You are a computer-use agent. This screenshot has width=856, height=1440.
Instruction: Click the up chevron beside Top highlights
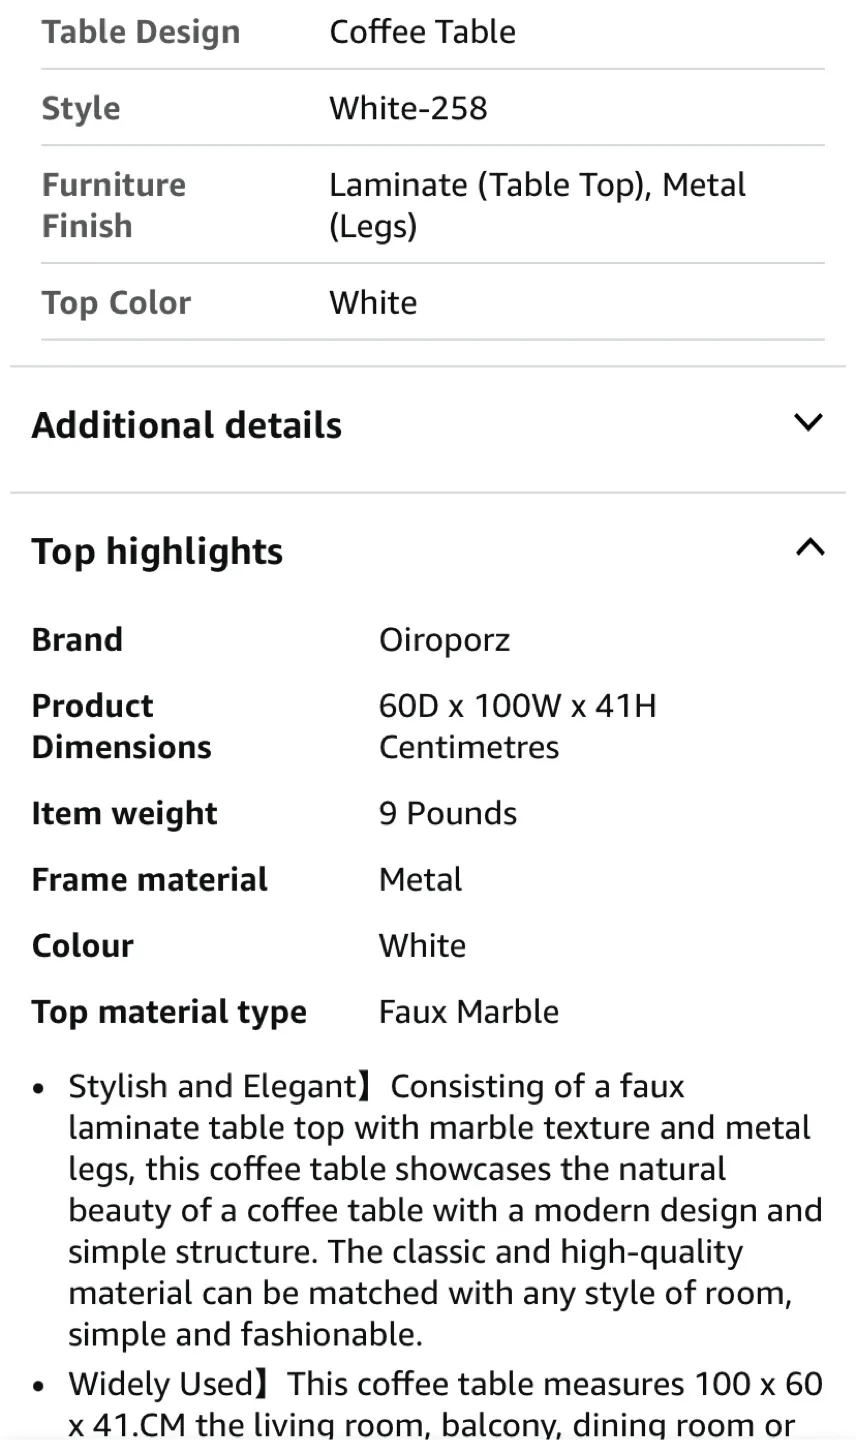click(x=810, y=548)
